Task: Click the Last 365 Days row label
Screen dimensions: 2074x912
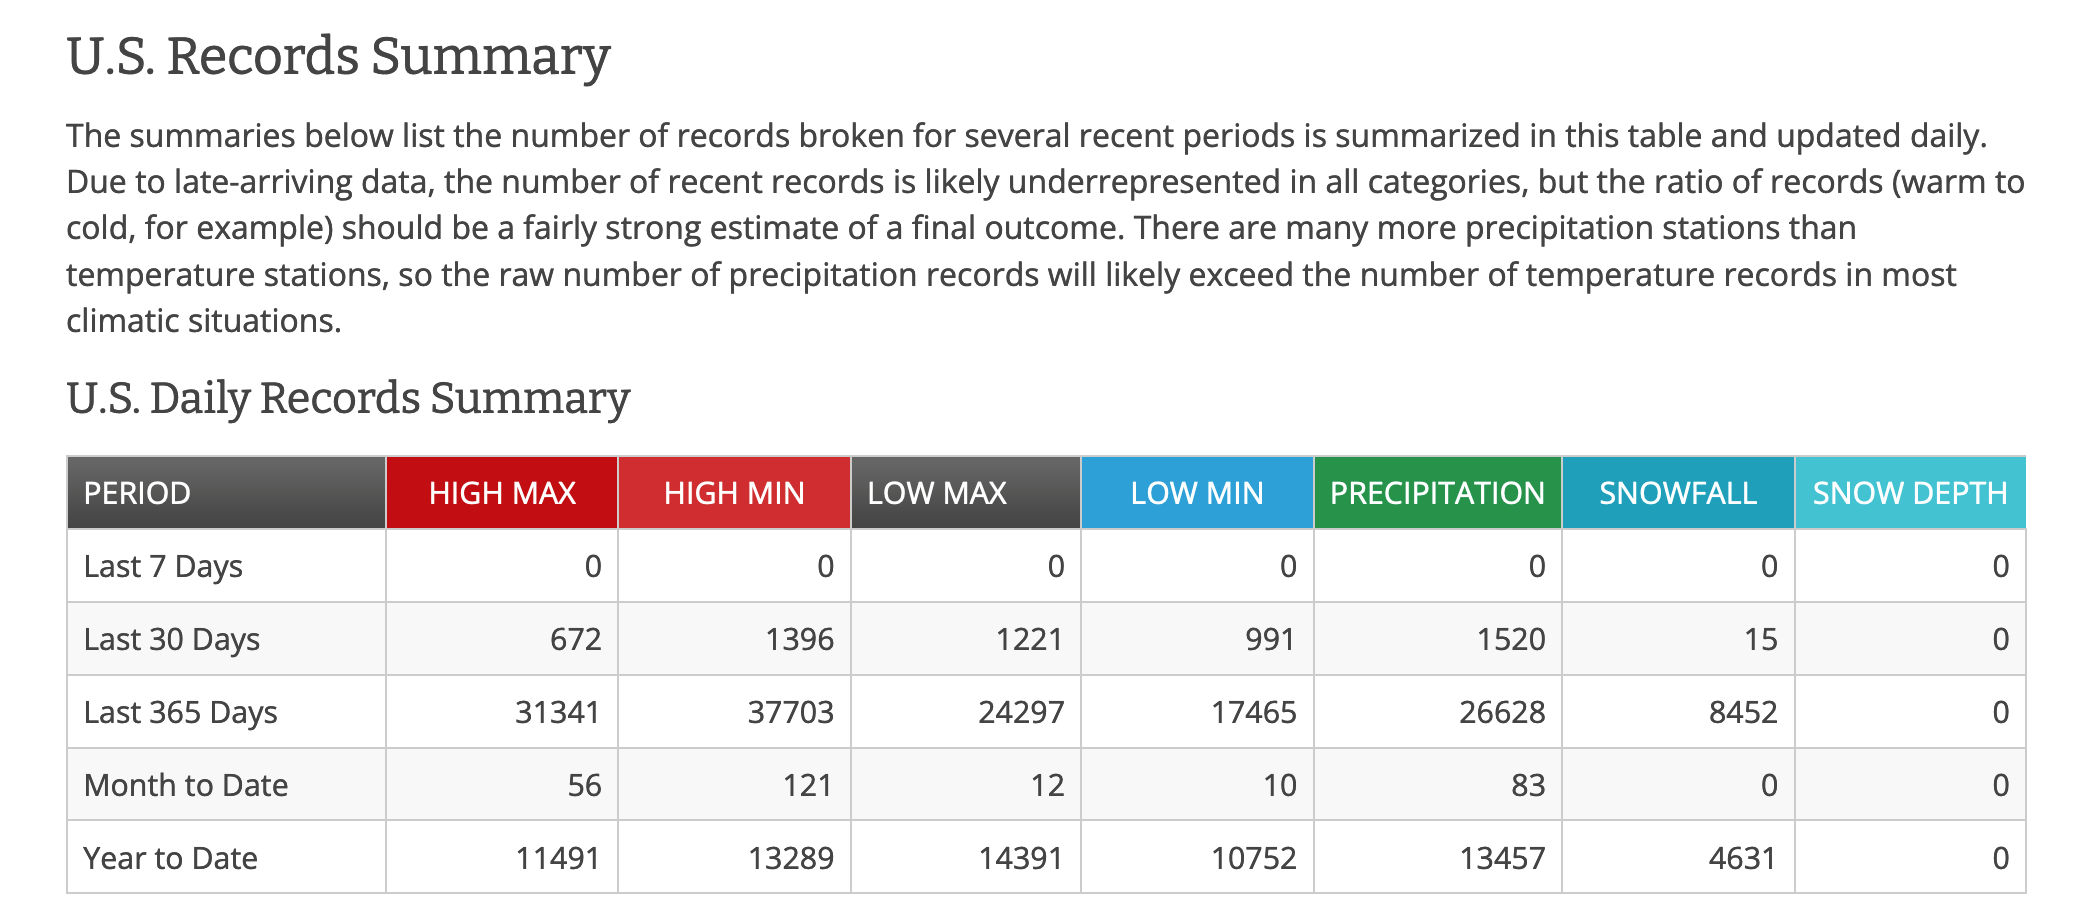Action: [181, 712]
